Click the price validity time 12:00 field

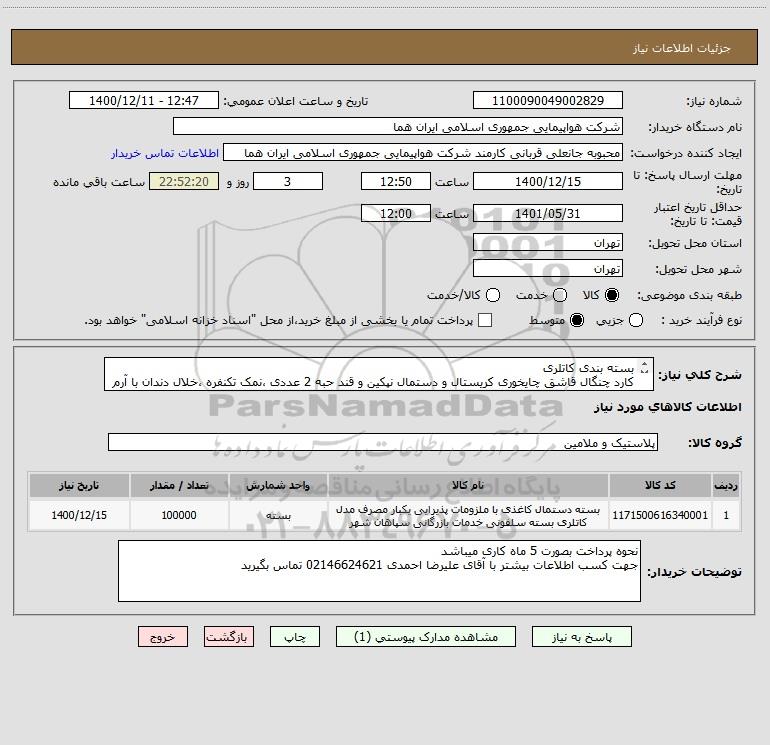coord(396,213)
